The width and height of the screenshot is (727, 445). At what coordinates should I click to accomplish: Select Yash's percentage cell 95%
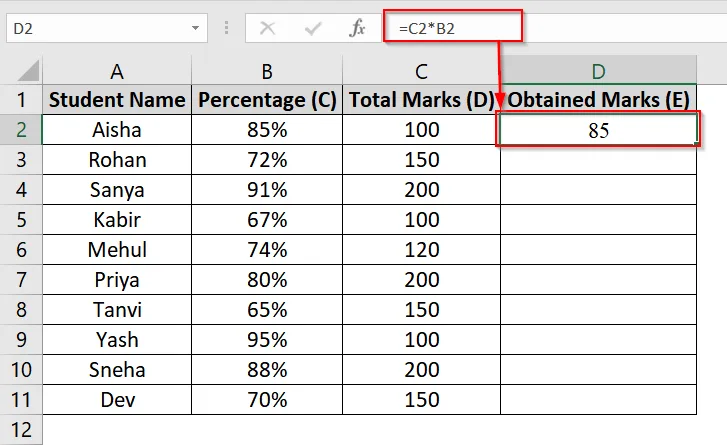tap(267, 339)
